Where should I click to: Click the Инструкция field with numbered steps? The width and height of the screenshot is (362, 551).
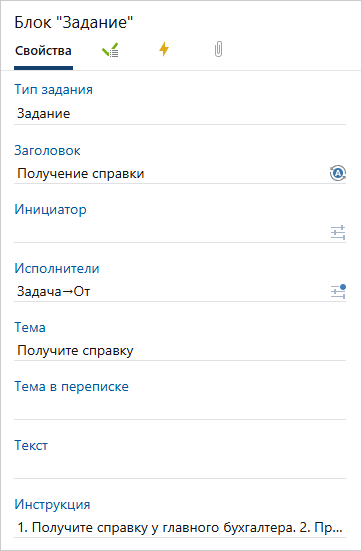pyautogui.click(x=180, y=528)
